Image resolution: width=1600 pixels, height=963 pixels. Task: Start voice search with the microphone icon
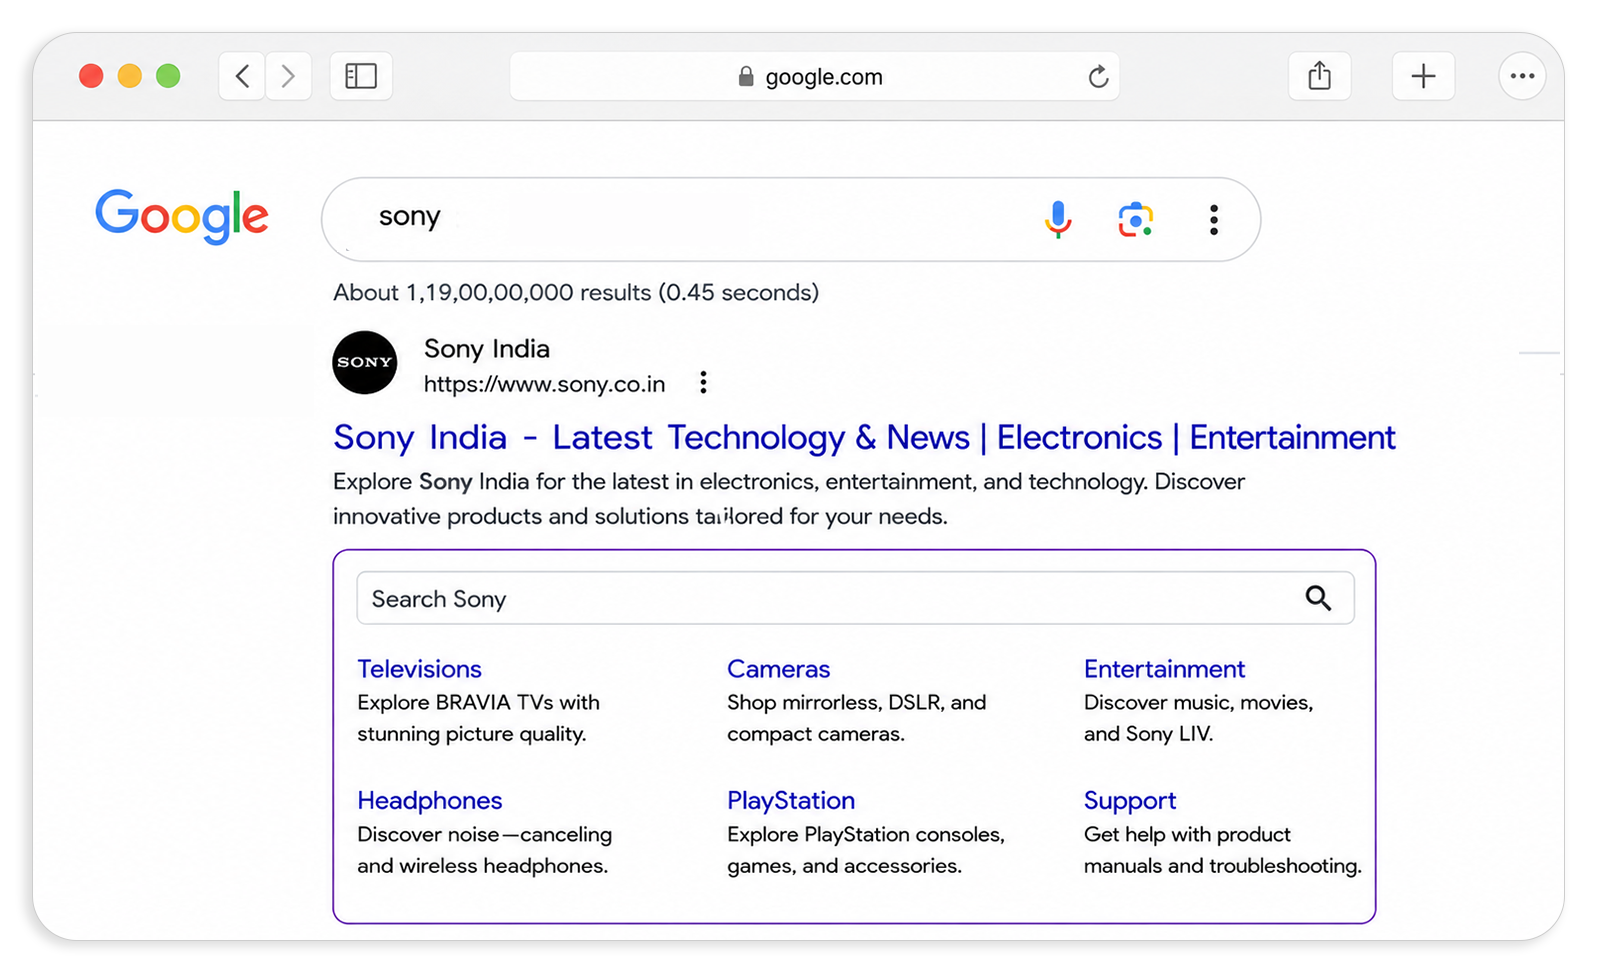(1058, 219)
